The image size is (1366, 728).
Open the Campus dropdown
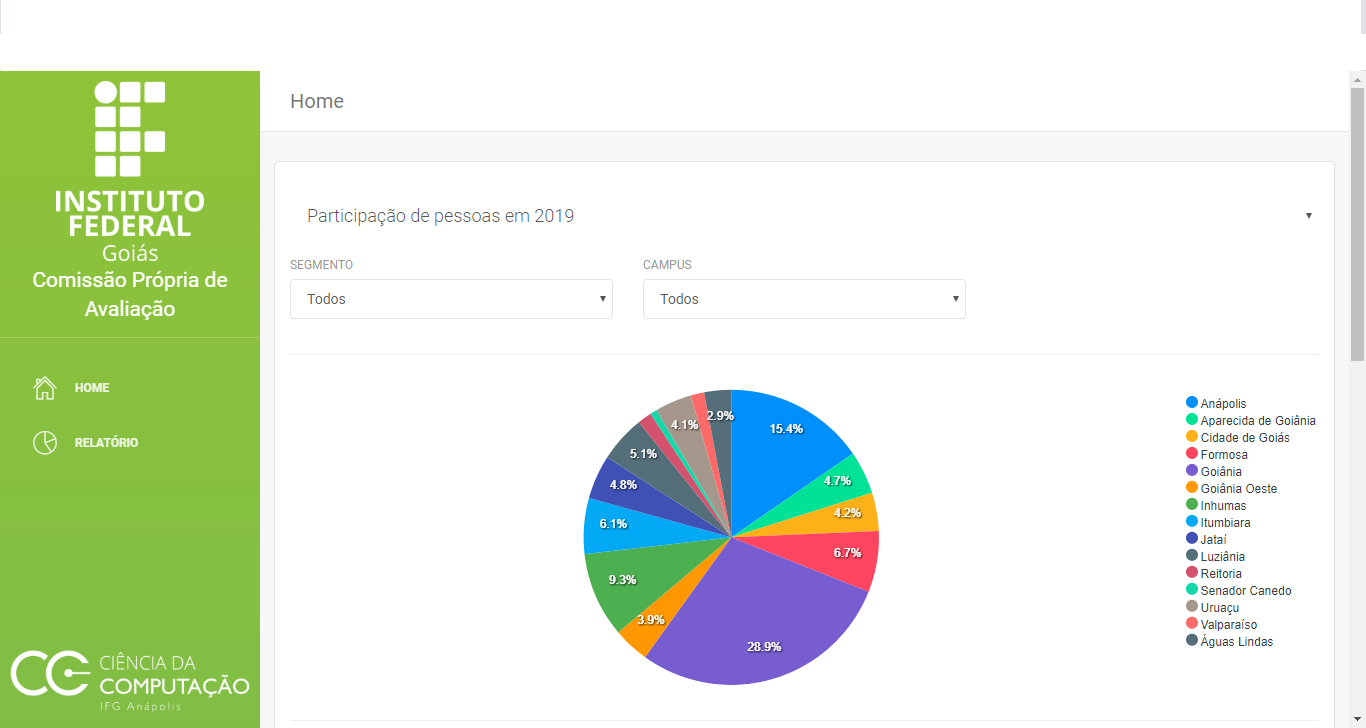[x=804, y=299]
